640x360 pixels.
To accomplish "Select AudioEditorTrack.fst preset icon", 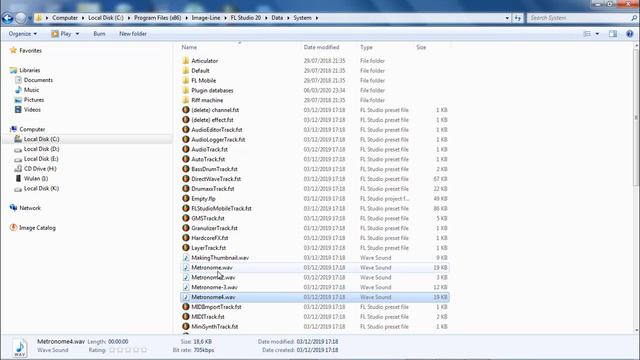I will (186, 129).
